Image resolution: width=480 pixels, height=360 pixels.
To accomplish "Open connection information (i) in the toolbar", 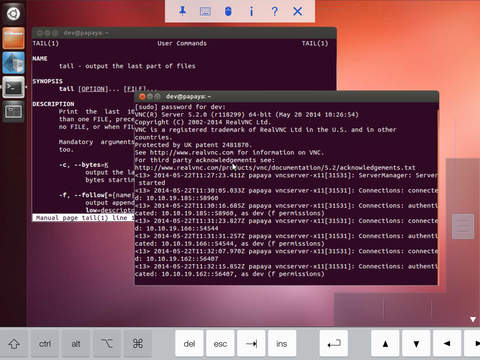I will [x=251, y=12].
